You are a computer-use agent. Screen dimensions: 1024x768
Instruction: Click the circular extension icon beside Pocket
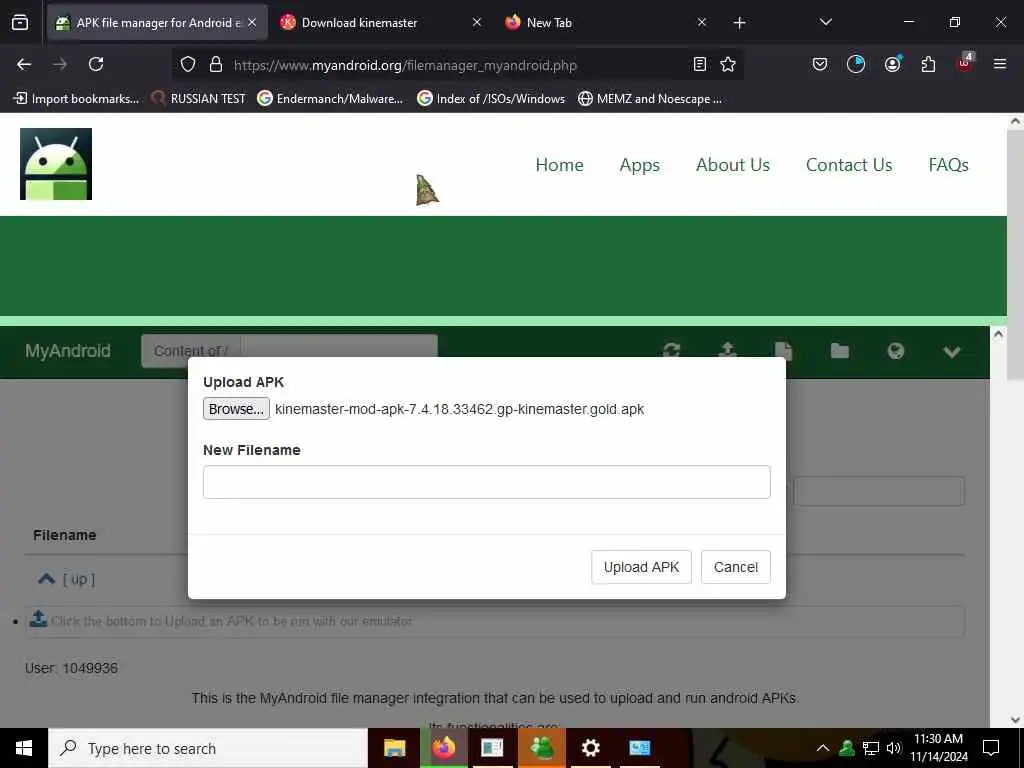tap(856, 64)
